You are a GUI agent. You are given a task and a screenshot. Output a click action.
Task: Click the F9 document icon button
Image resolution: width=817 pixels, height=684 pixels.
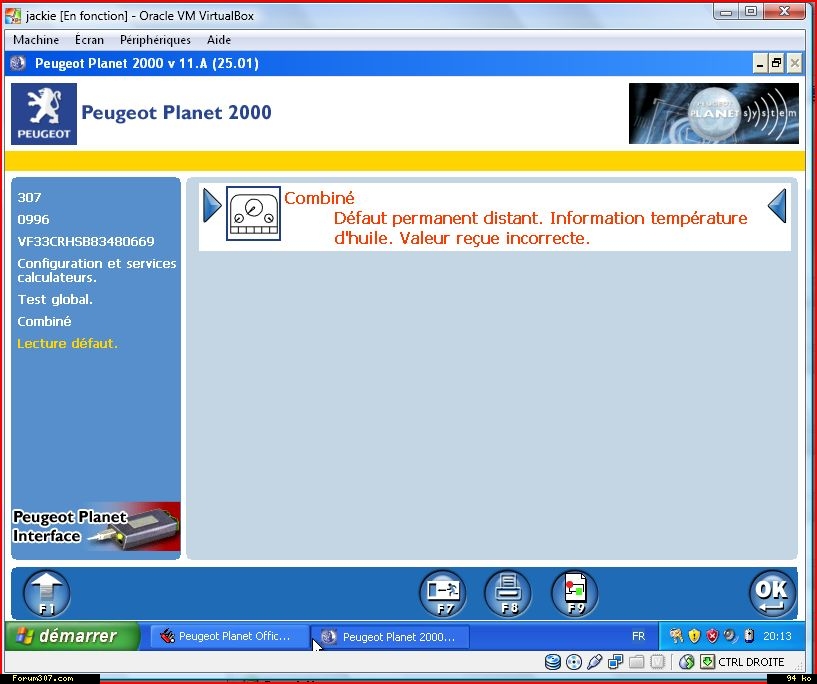[575, 593]
